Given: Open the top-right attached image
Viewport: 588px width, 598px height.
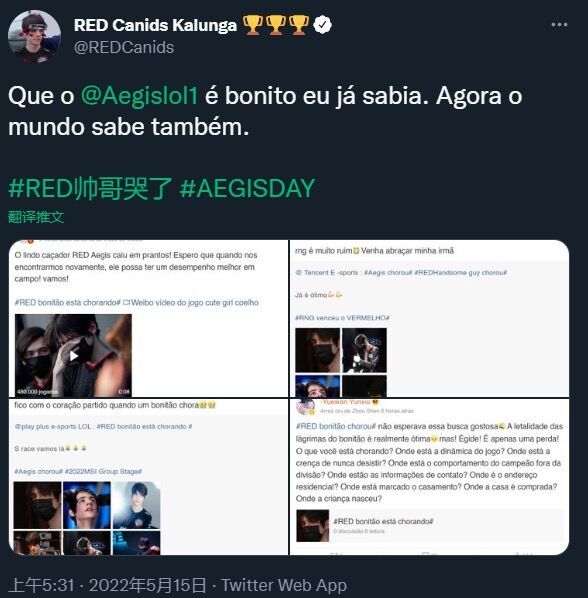Looking at the screenshot, I should [x=429, y=318].
